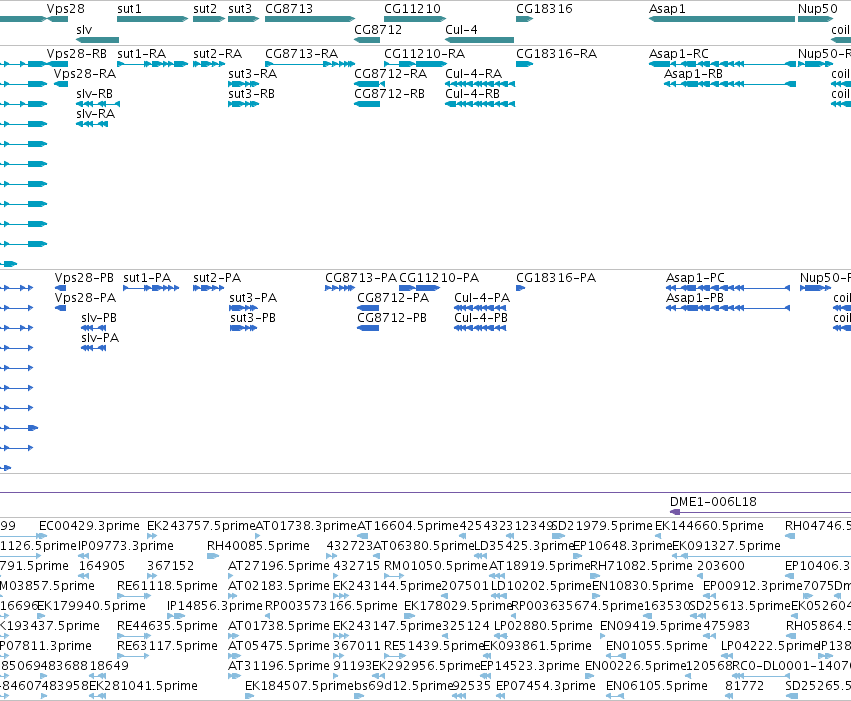Open protein sut1-PA

click(x=147, y=278)
